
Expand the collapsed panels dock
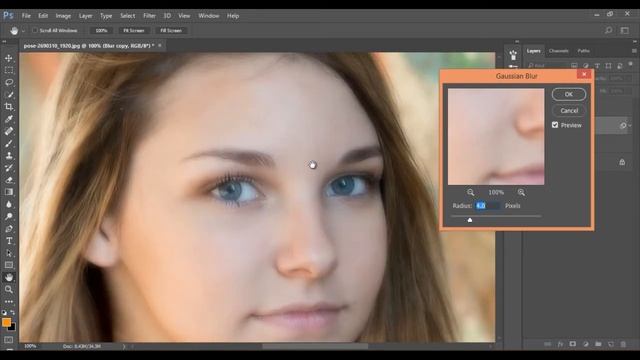(517, 41)
